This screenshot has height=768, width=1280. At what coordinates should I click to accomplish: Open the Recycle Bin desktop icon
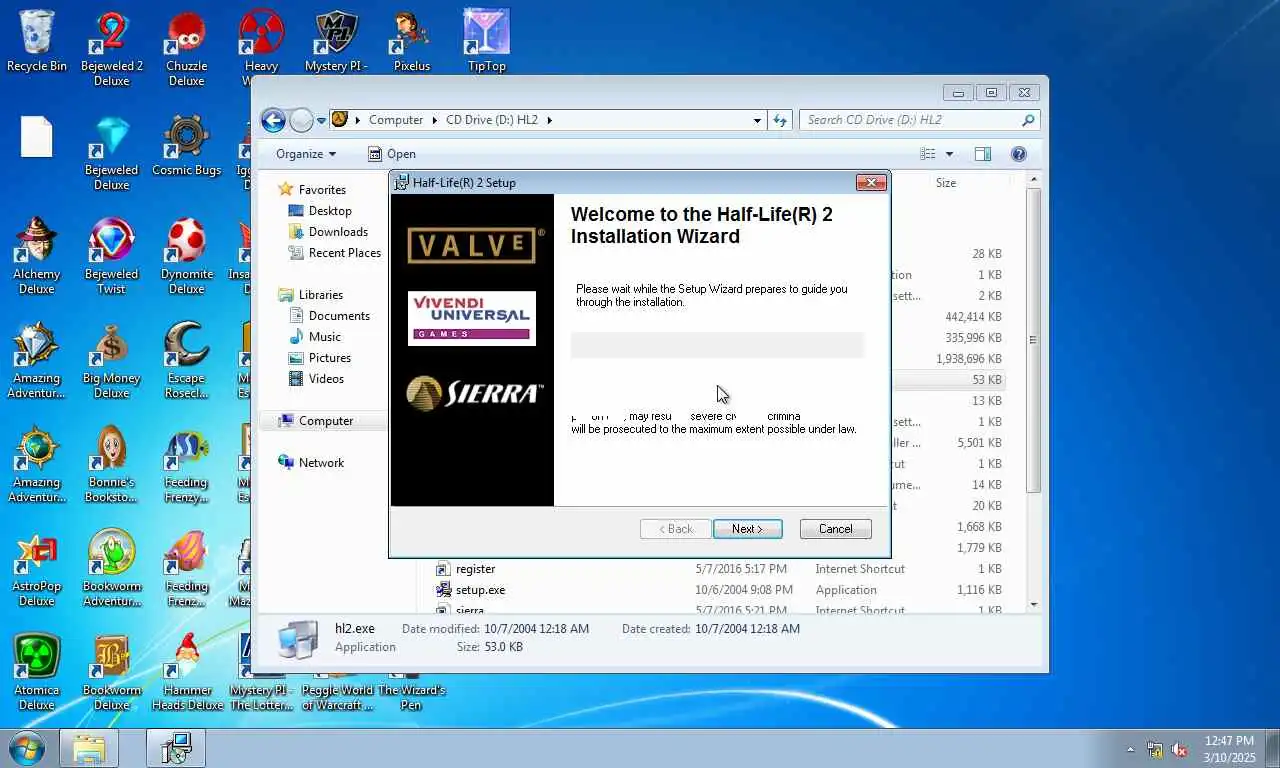[x=37, y=40]
